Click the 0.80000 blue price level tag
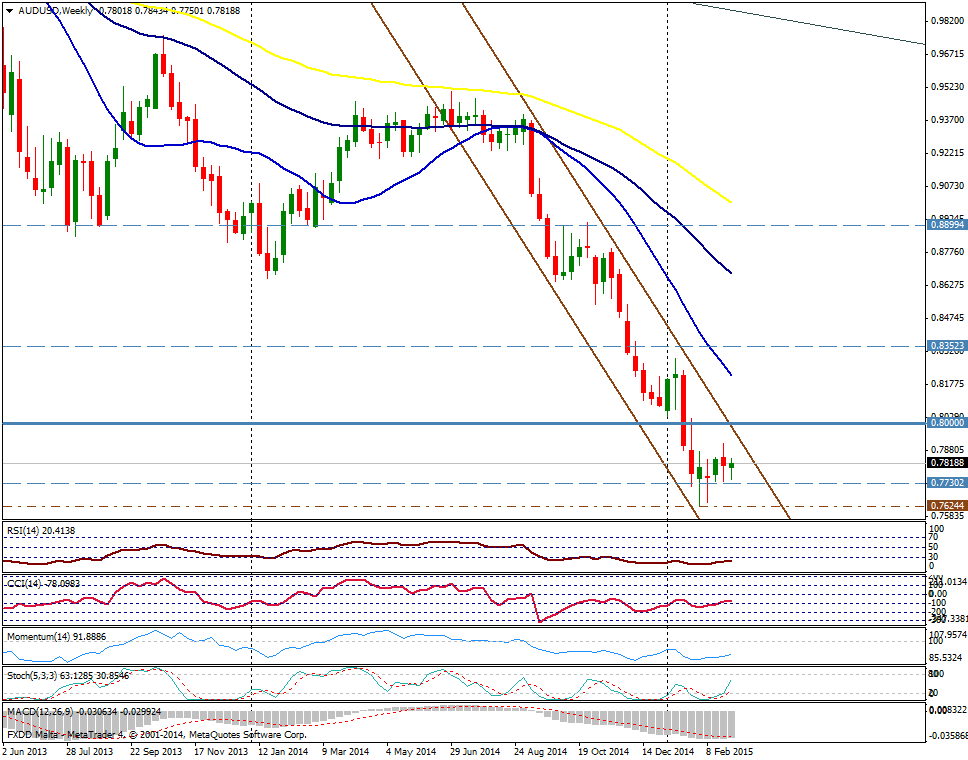This screenshot has height=760, width=968. [946, 423]
